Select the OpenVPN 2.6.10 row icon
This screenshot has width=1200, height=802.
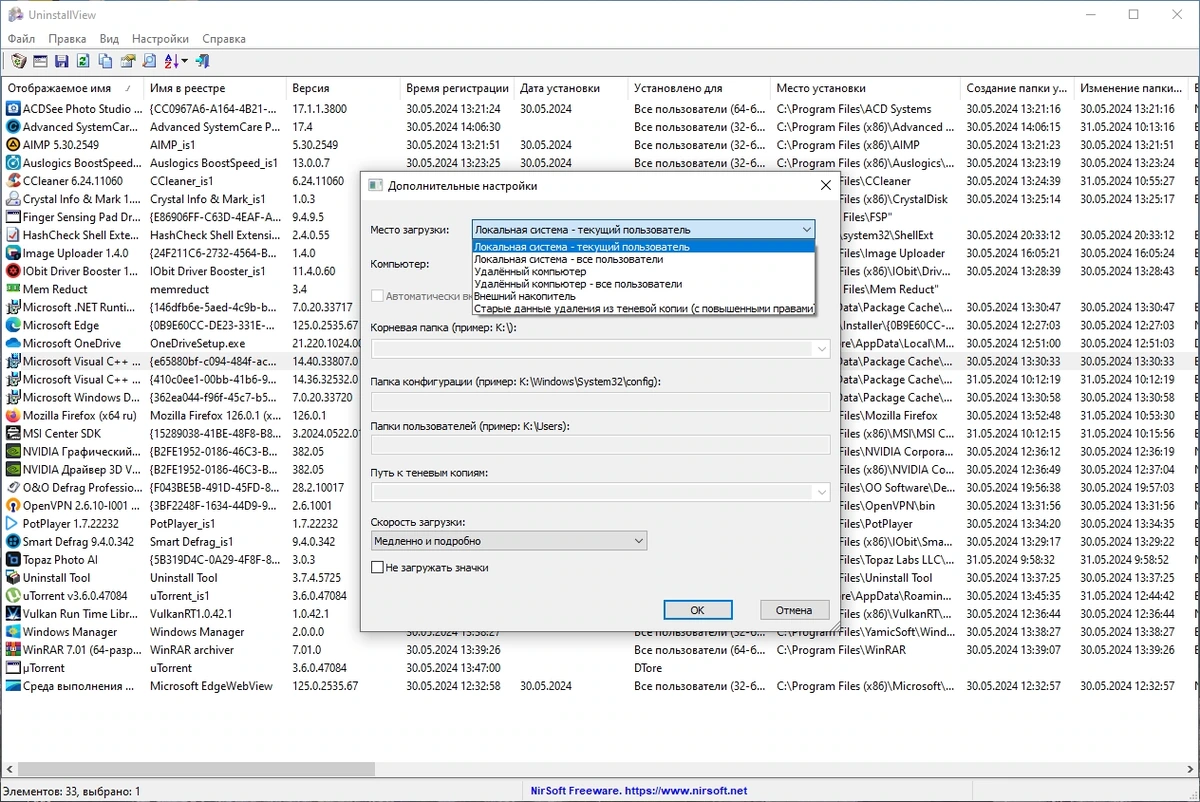(13, 505)
